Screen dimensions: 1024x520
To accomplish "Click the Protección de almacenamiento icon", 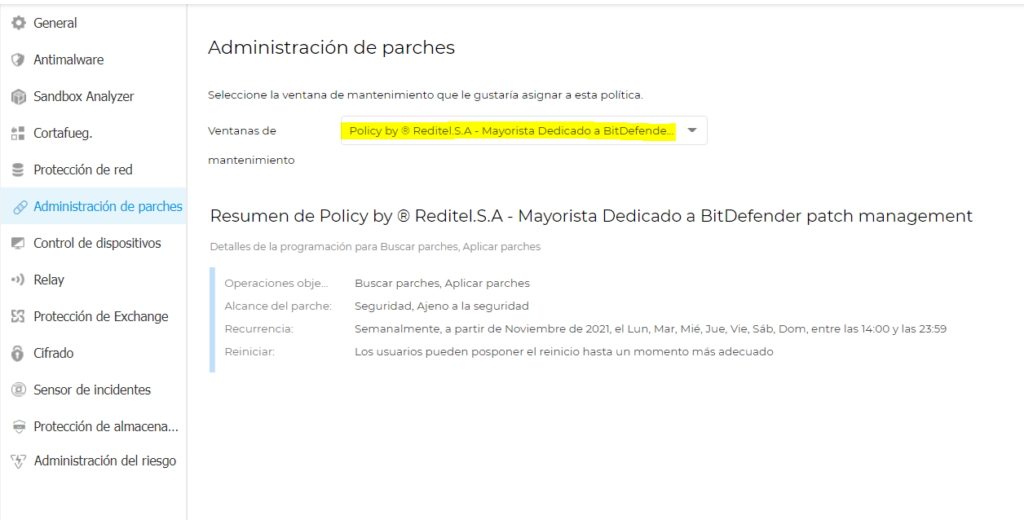I will click(18, 427).
